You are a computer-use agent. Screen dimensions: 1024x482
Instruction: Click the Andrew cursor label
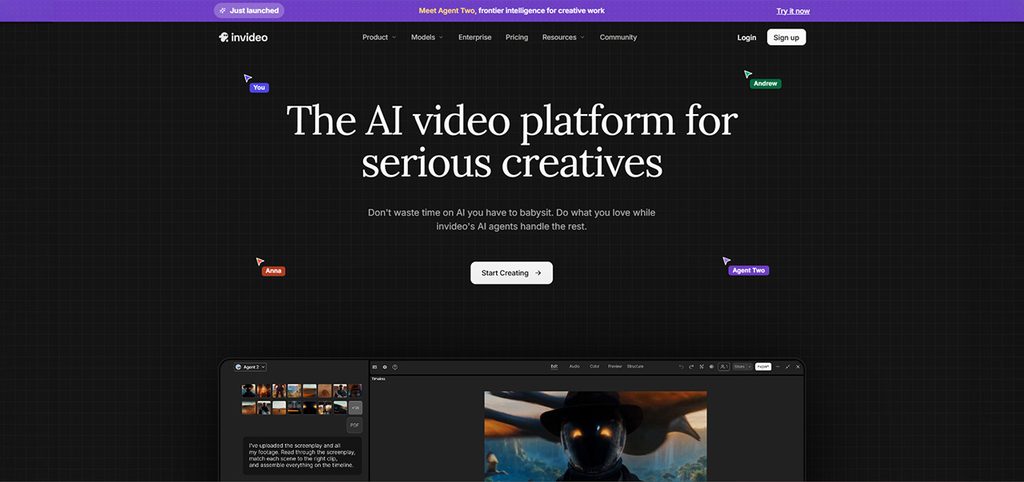click(x=765, y=84)
